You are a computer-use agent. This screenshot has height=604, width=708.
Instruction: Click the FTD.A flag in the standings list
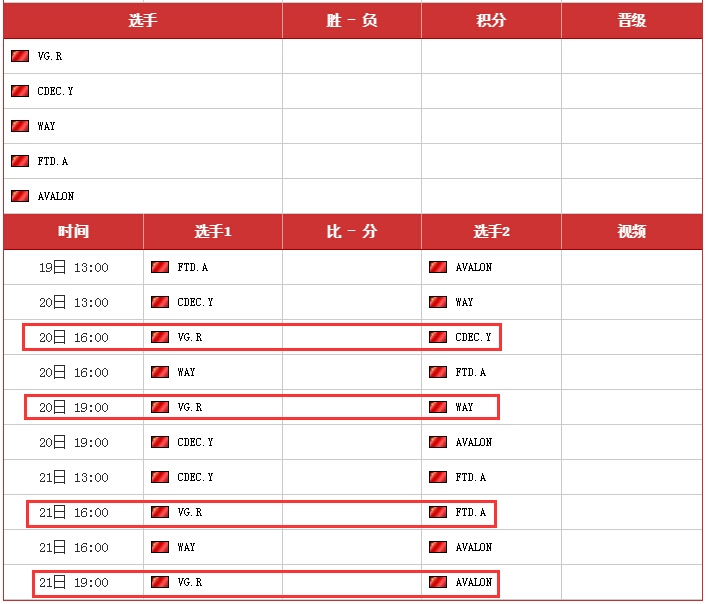tap(19, 161)
